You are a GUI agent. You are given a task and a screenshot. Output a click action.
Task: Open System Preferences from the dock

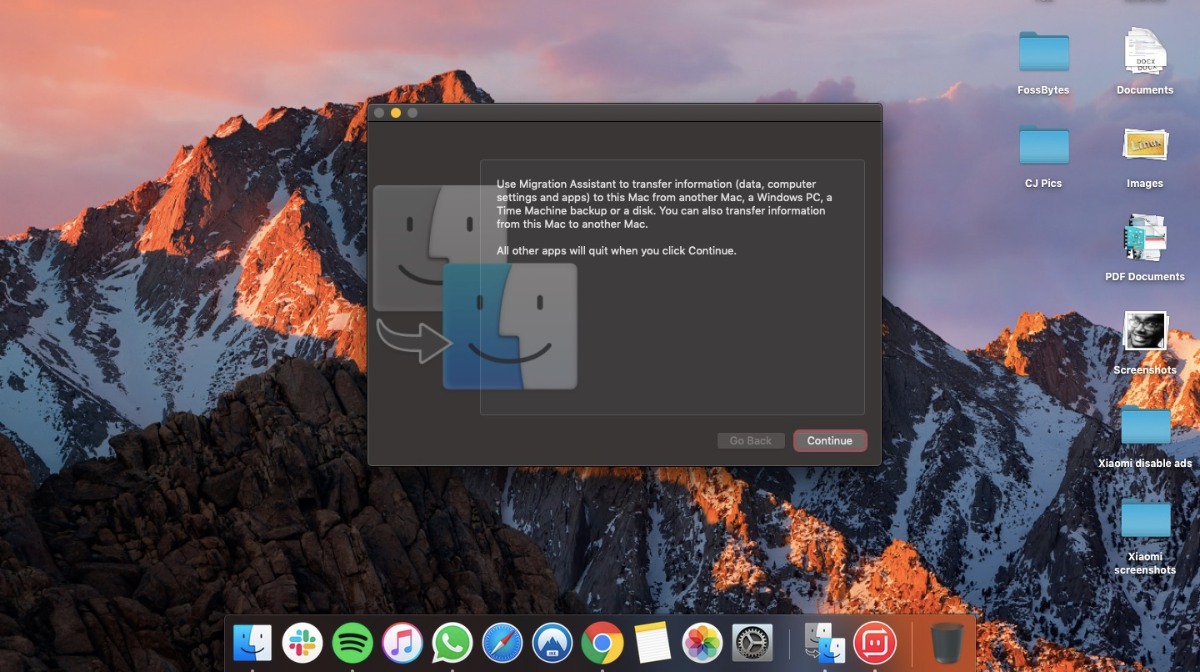pyautogui.click(x=752, y=642)
